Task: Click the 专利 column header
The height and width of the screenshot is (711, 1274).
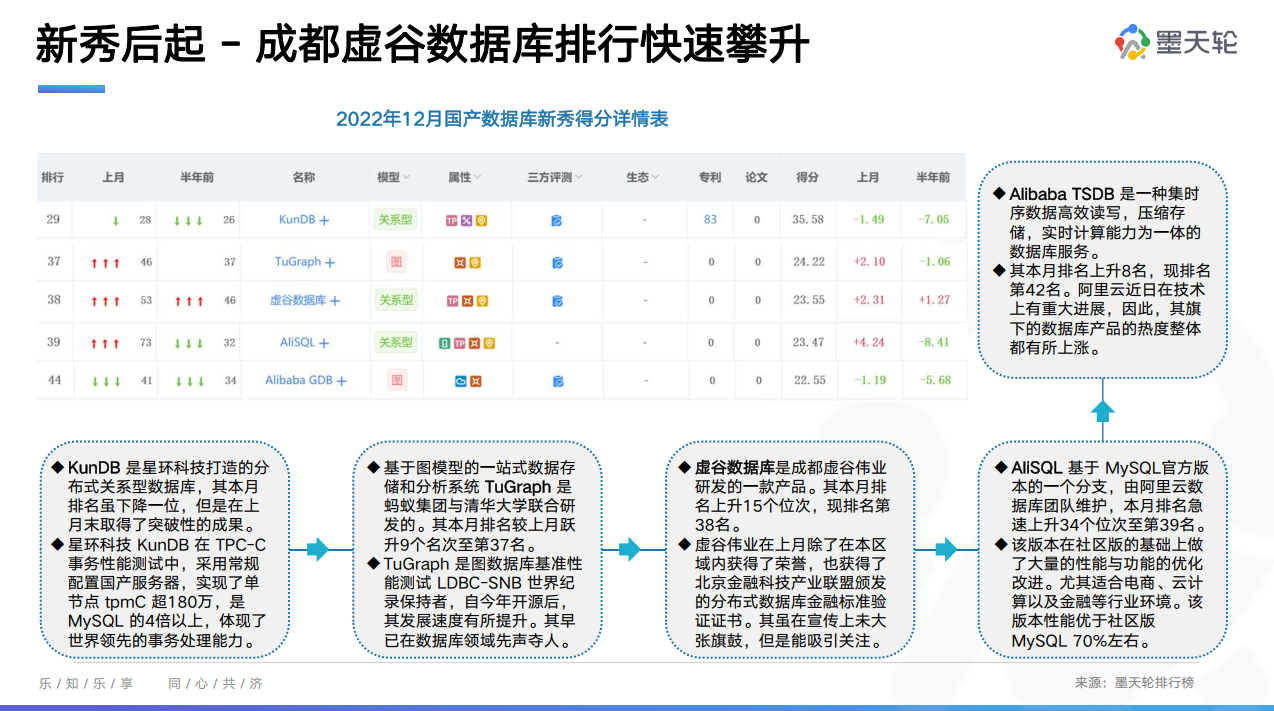Action: 710,177
